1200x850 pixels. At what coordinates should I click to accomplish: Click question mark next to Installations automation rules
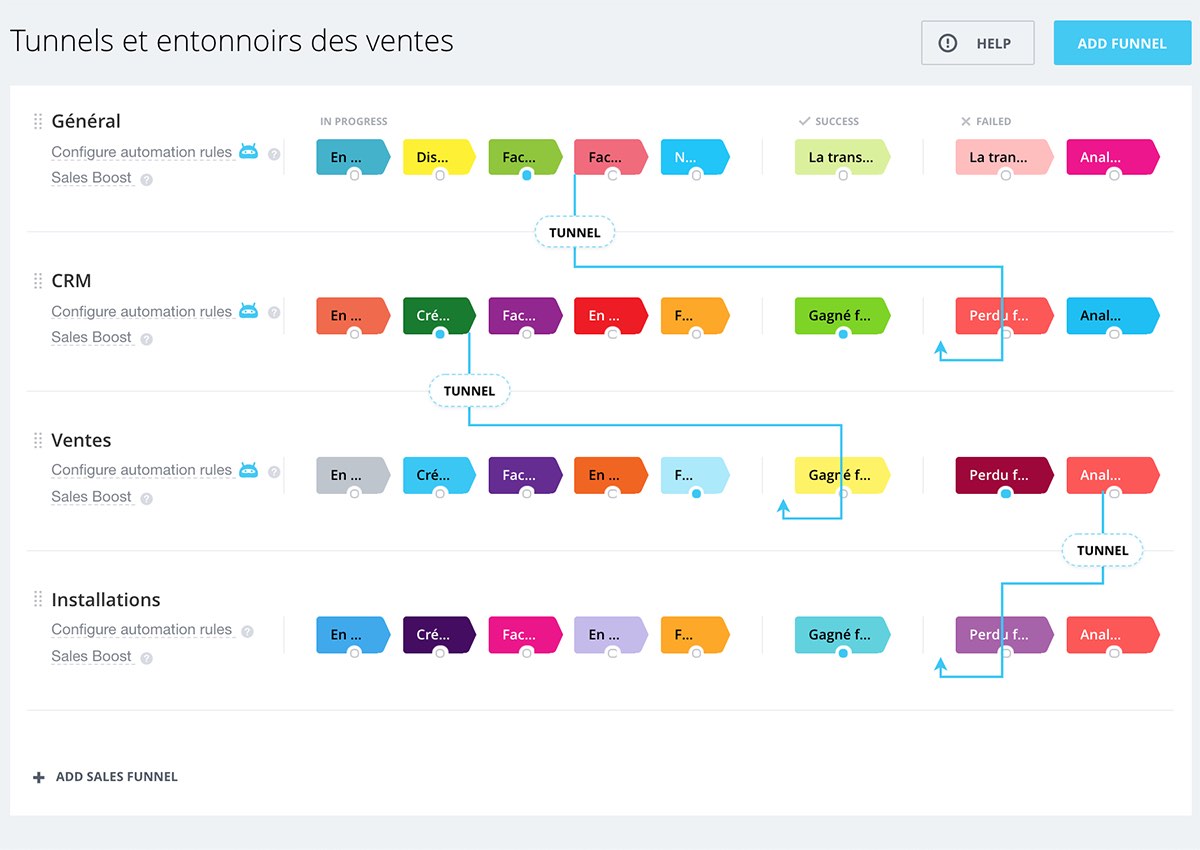point(247,631)
